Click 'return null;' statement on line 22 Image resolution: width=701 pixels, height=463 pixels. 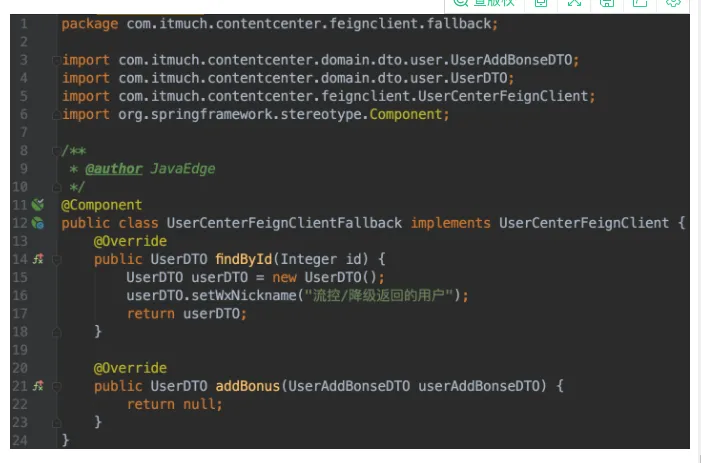point(174,404)
